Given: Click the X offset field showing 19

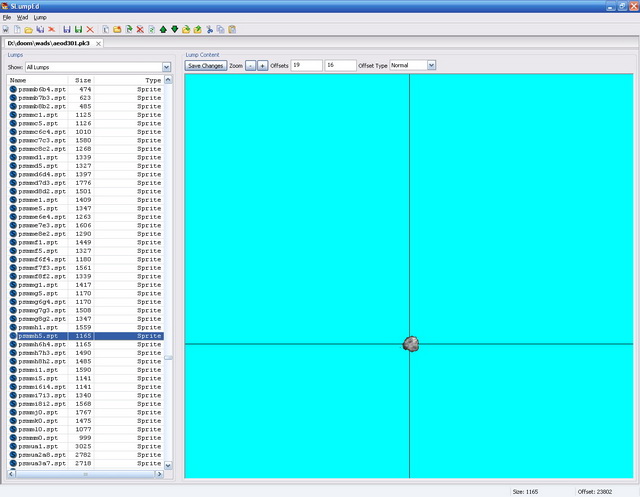Looking at the screenshot, I should (x=305, y=65).
